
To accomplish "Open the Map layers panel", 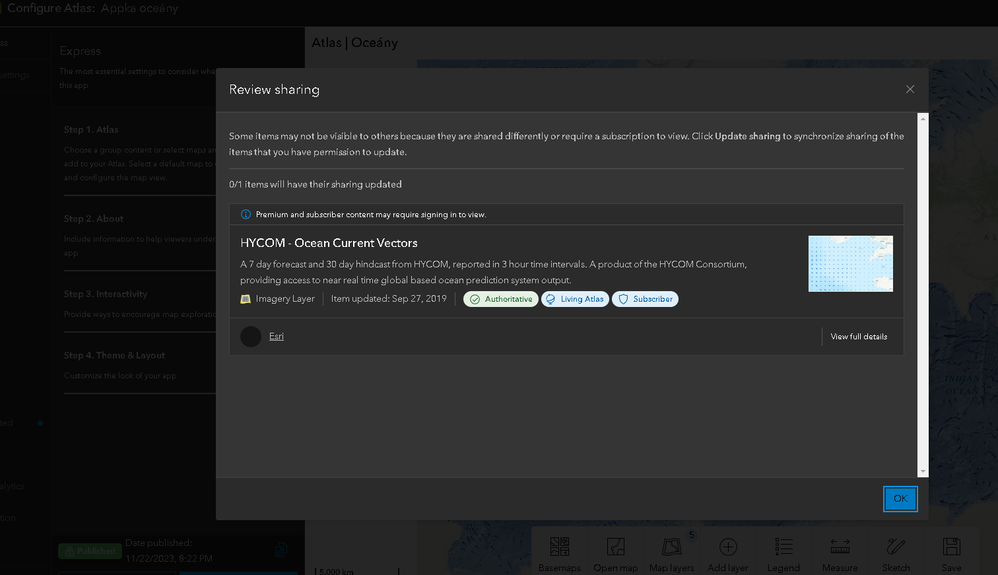I will 671,554.
